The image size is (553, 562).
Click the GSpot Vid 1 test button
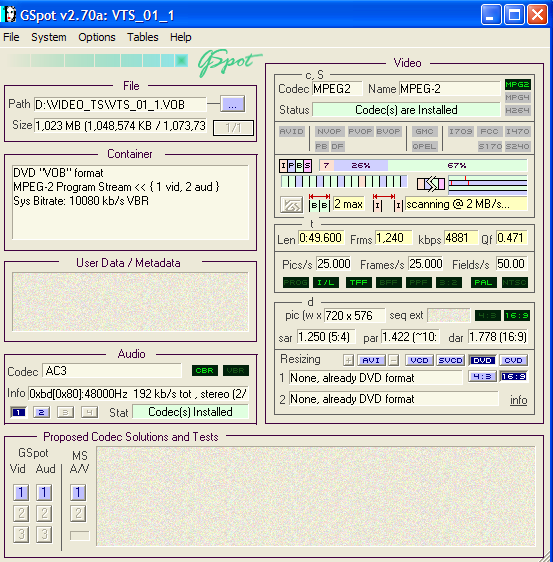click(21, 492)
